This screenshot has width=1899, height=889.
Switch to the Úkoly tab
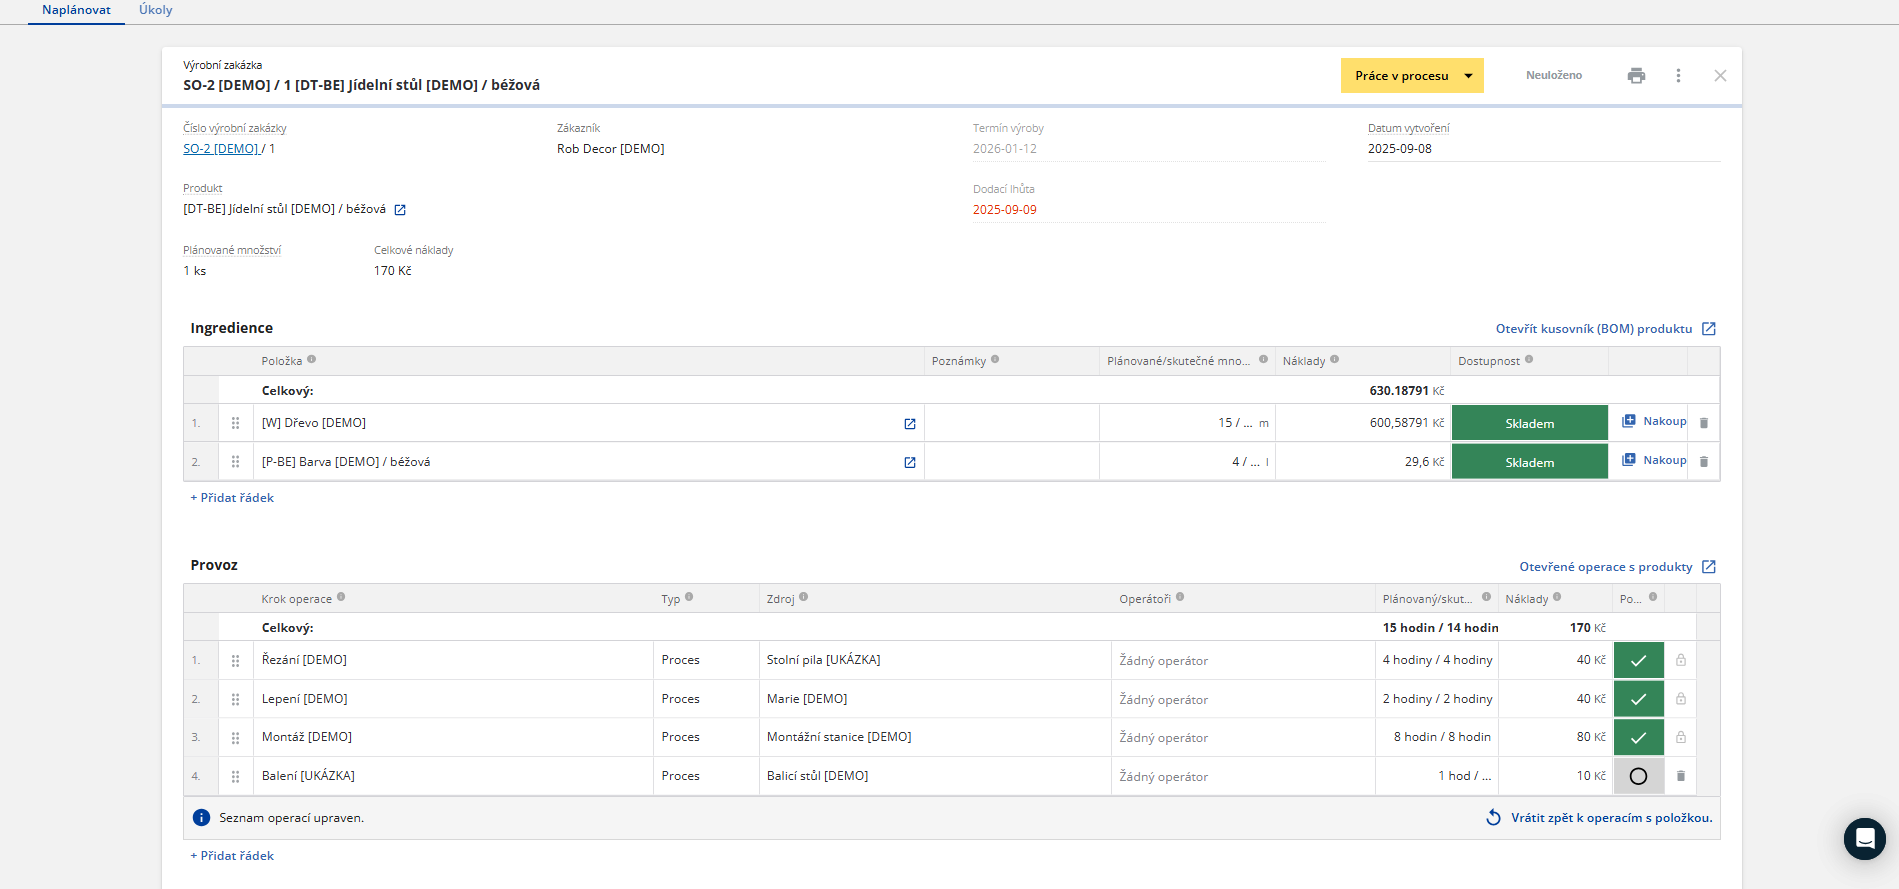pos(155,10)
